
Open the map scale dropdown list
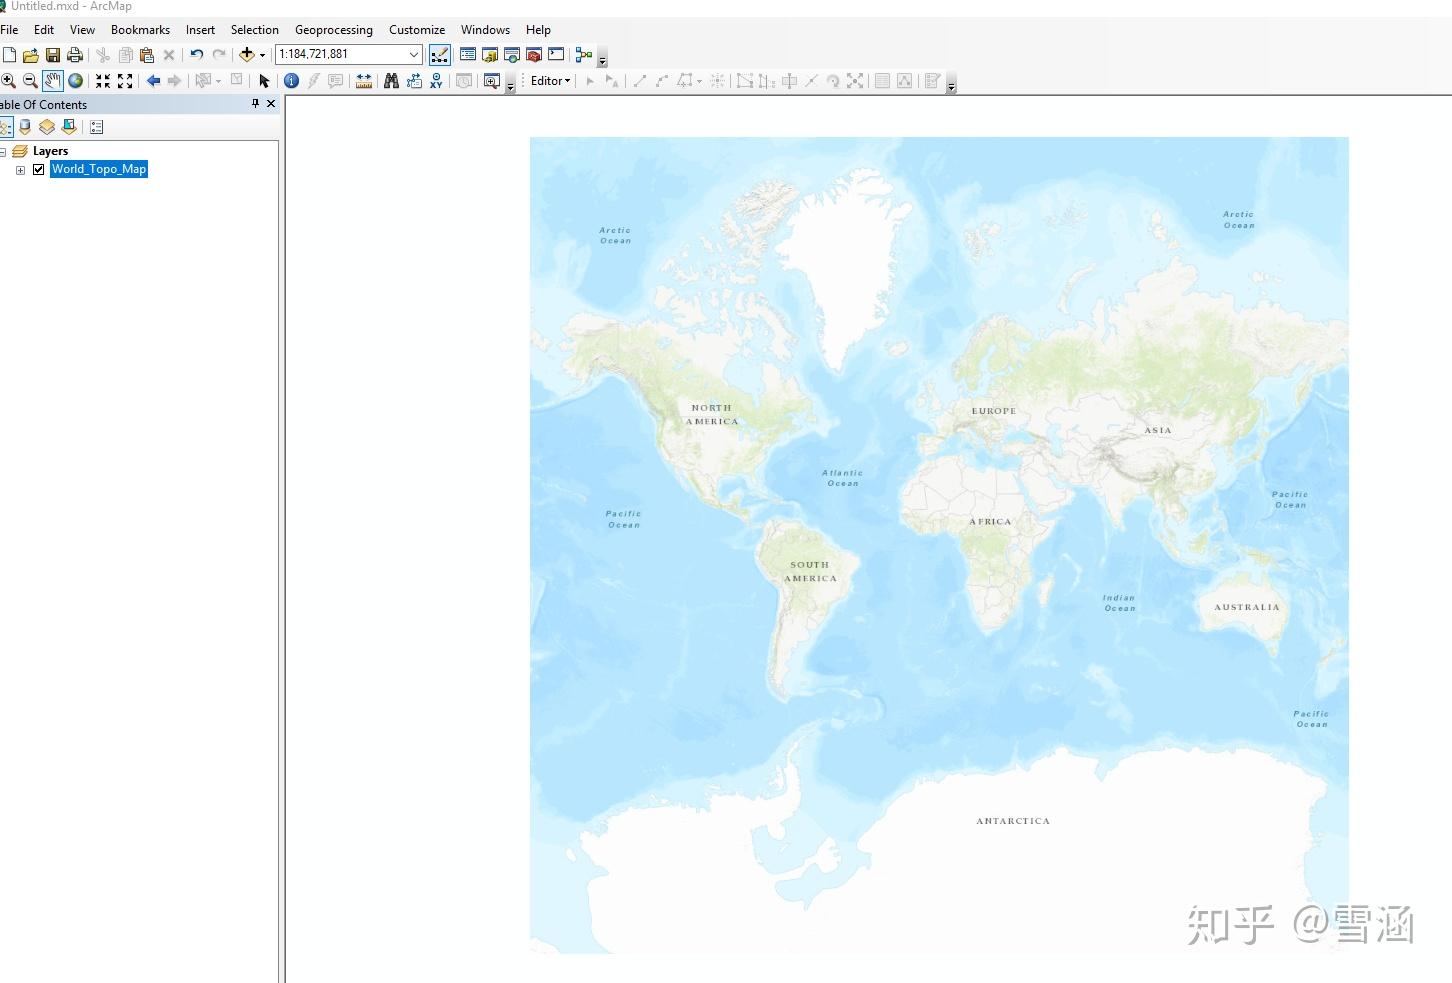pos(414,55)
